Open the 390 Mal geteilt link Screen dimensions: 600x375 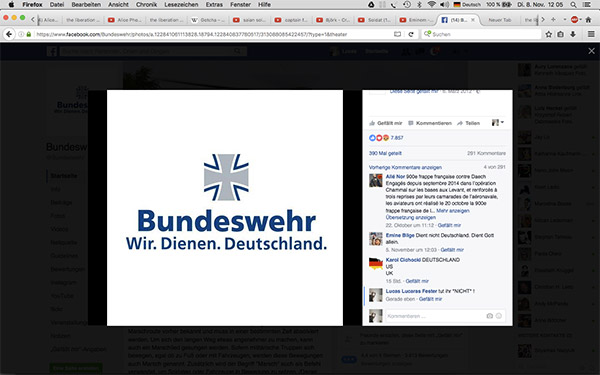(x=385, y=153)
